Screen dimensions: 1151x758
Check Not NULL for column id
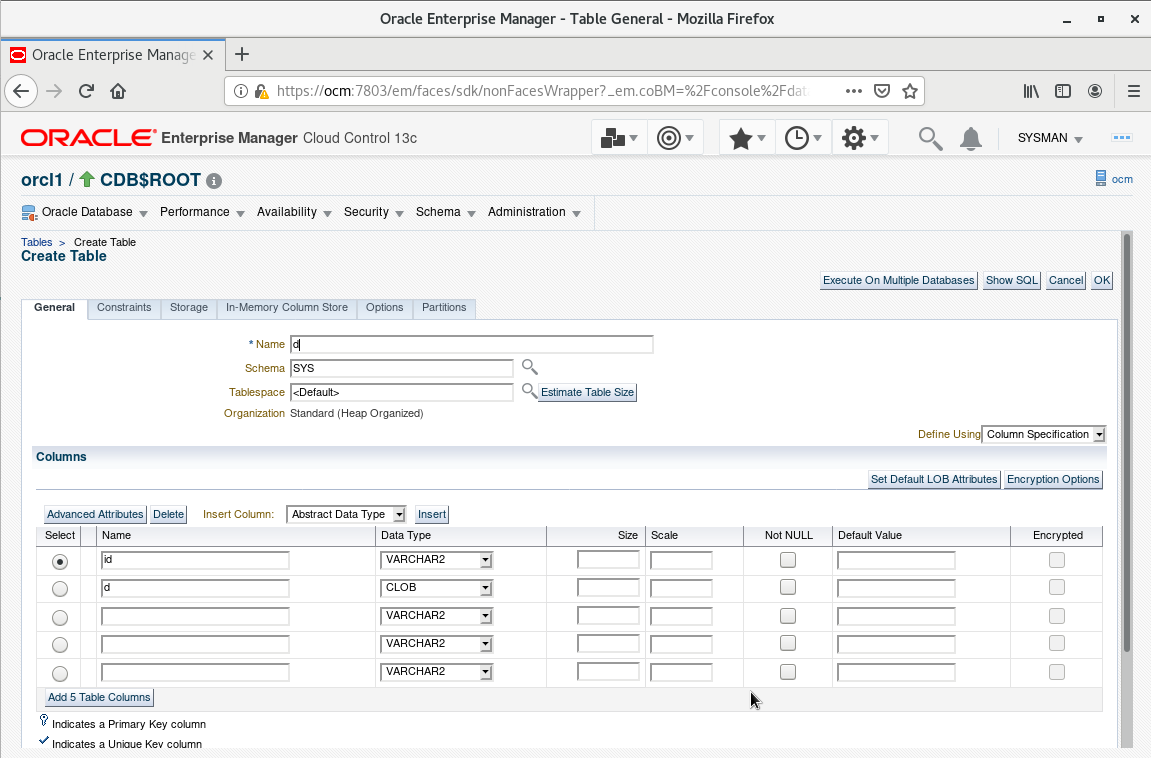click(x=788, y=560)
